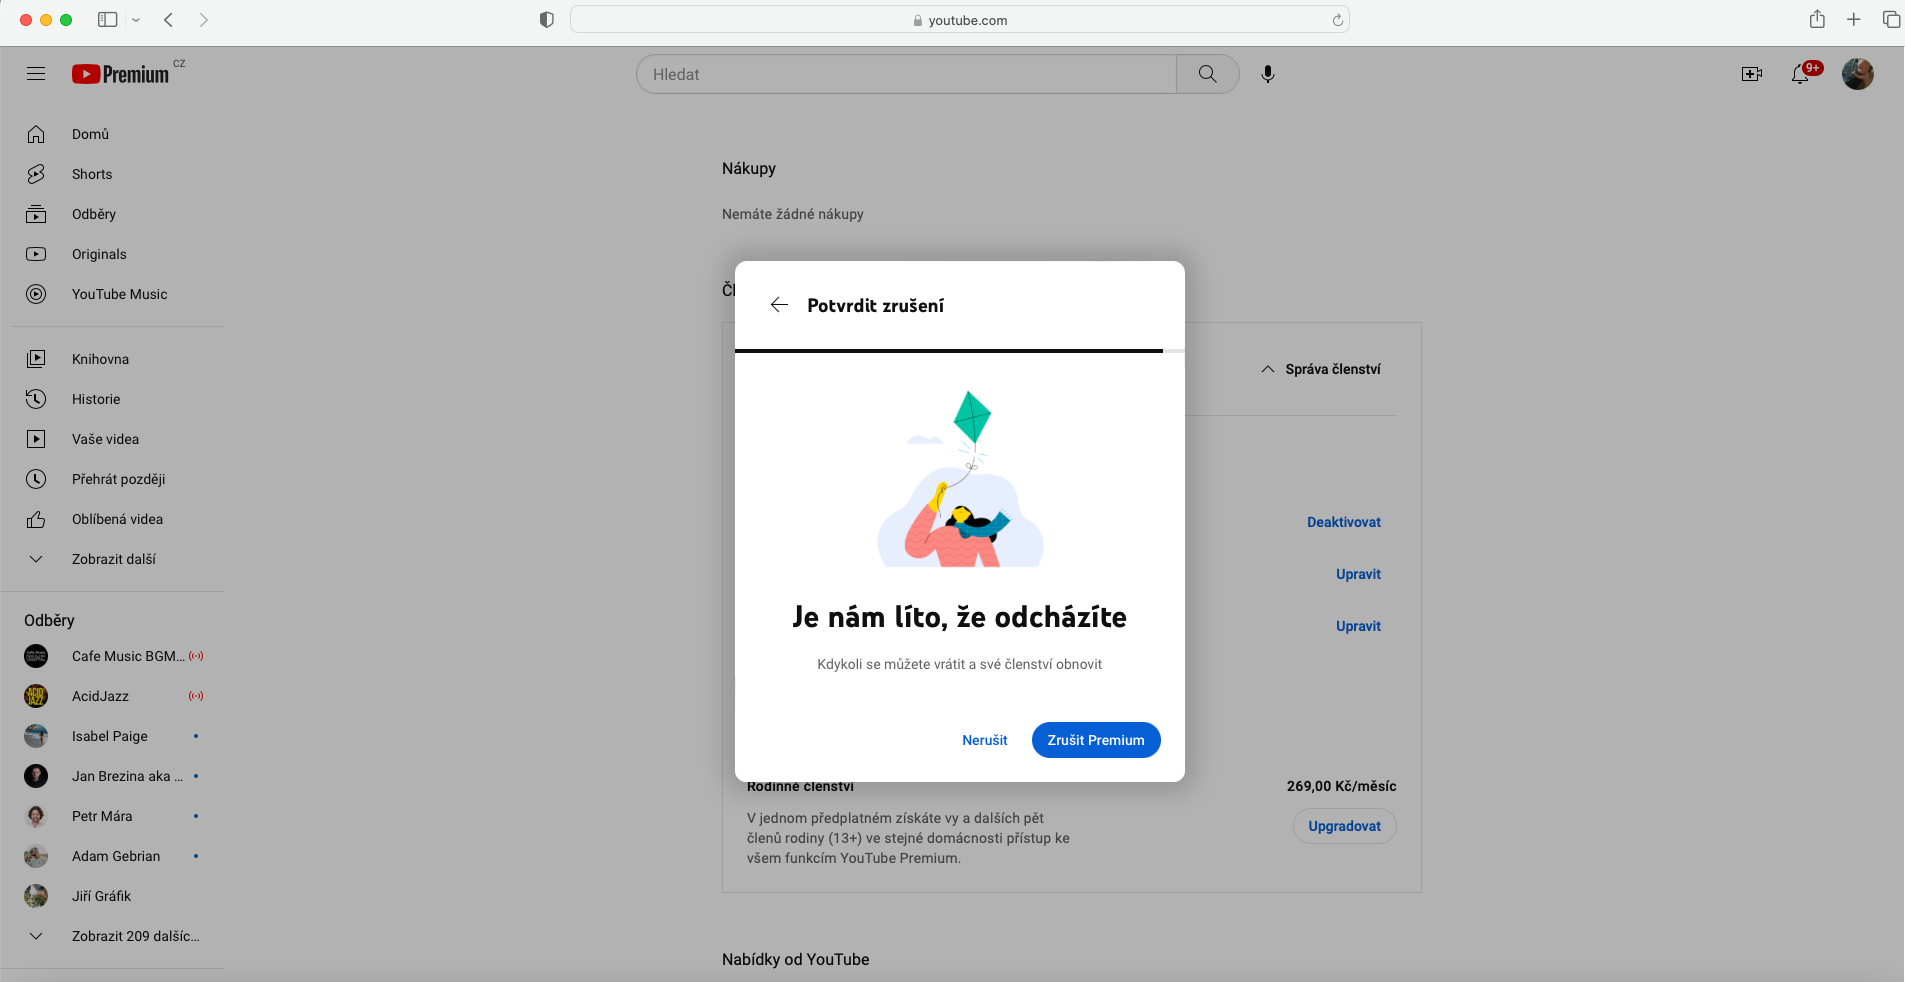Expand Zobrazit další in sidebar
This screenshot has height=982, width=1905.
[x=113, y=559]
